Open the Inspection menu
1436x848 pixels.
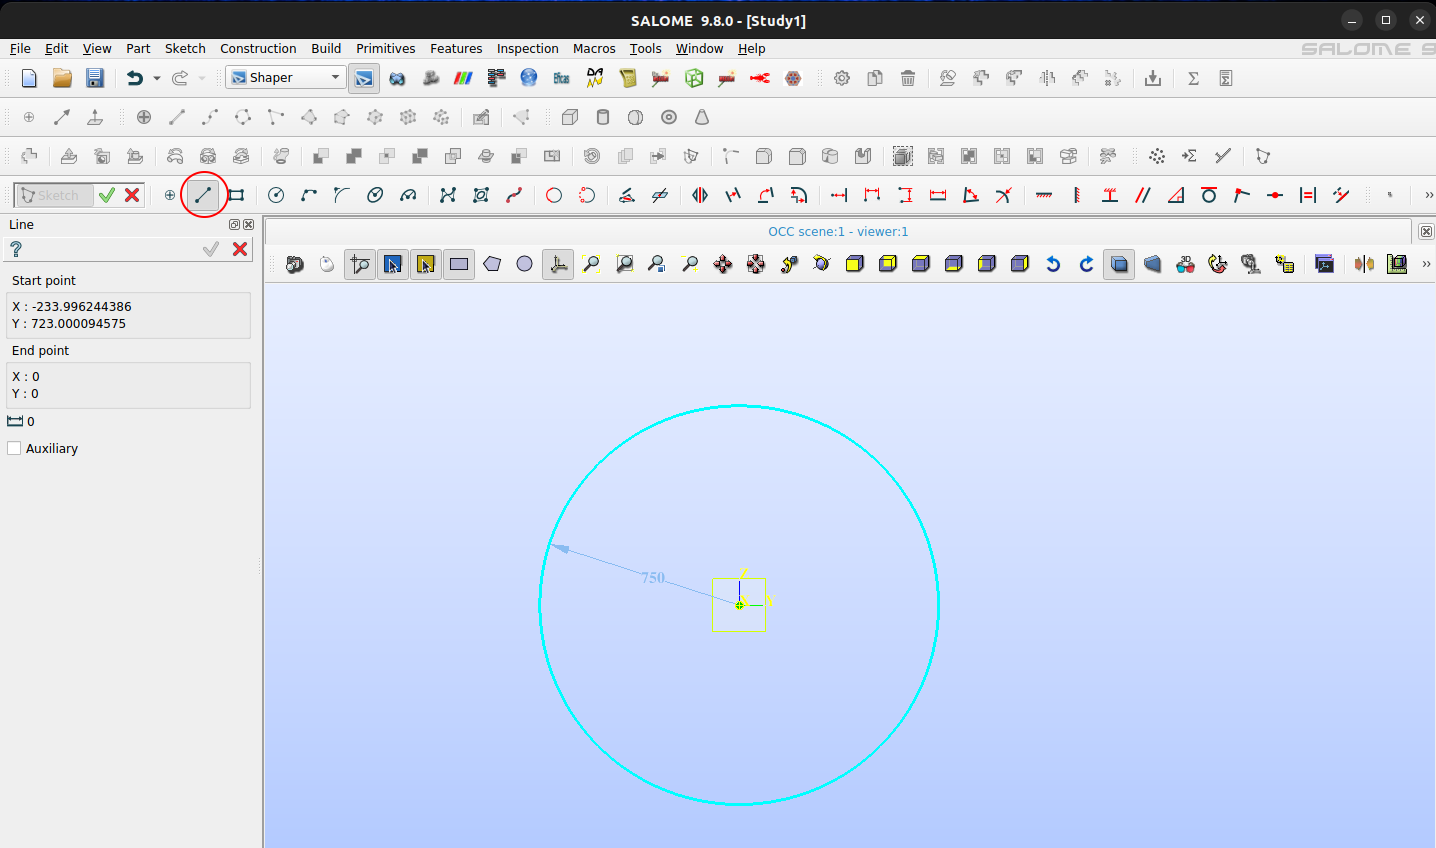coord(528,48)
